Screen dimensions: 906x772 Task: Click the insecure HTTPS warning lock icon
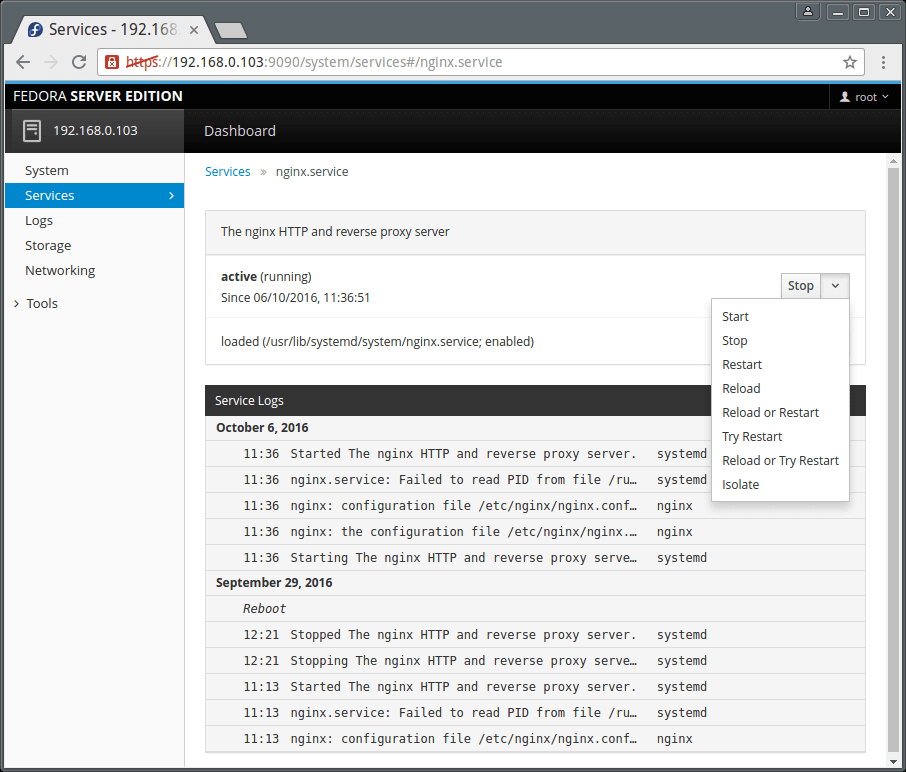113,62
